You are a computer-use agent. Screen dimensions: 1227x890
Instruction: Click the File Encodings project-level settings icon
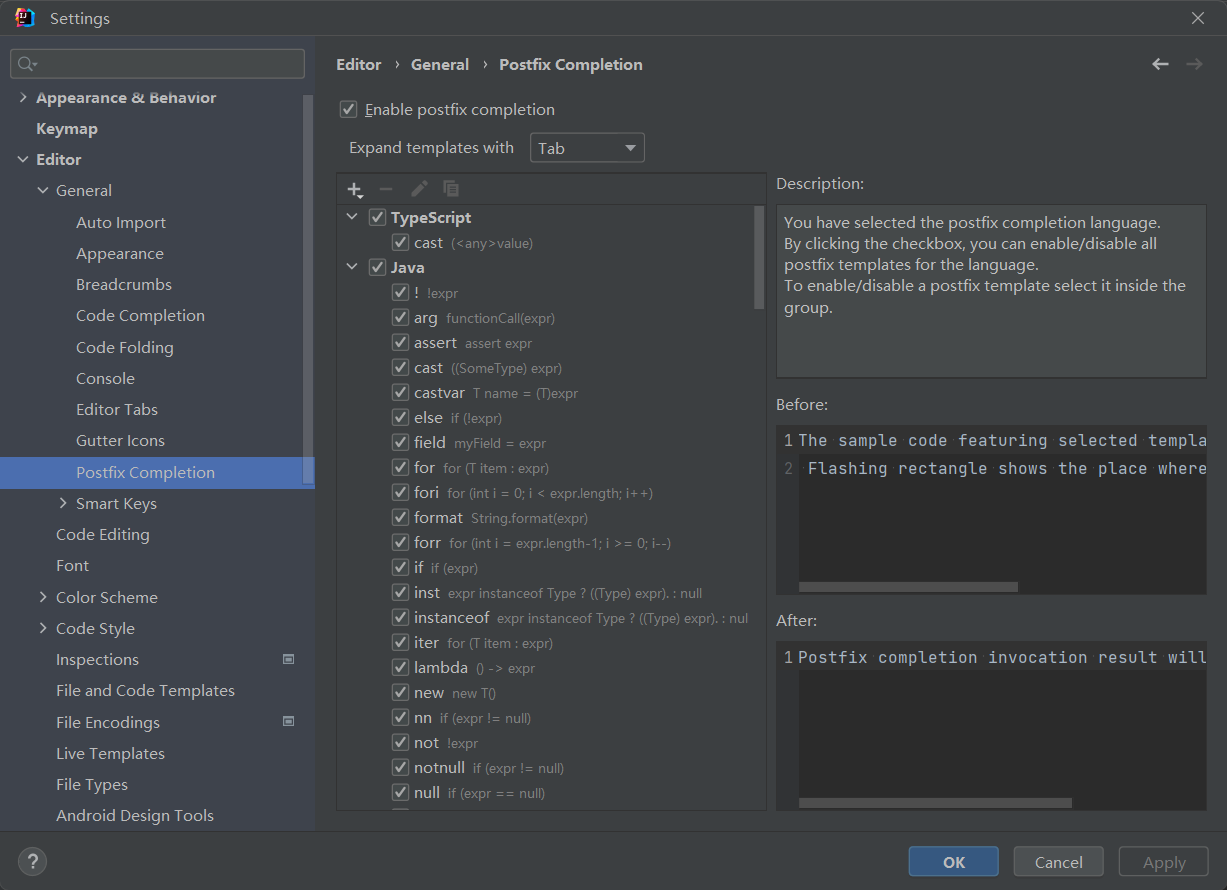pos(289,722)
